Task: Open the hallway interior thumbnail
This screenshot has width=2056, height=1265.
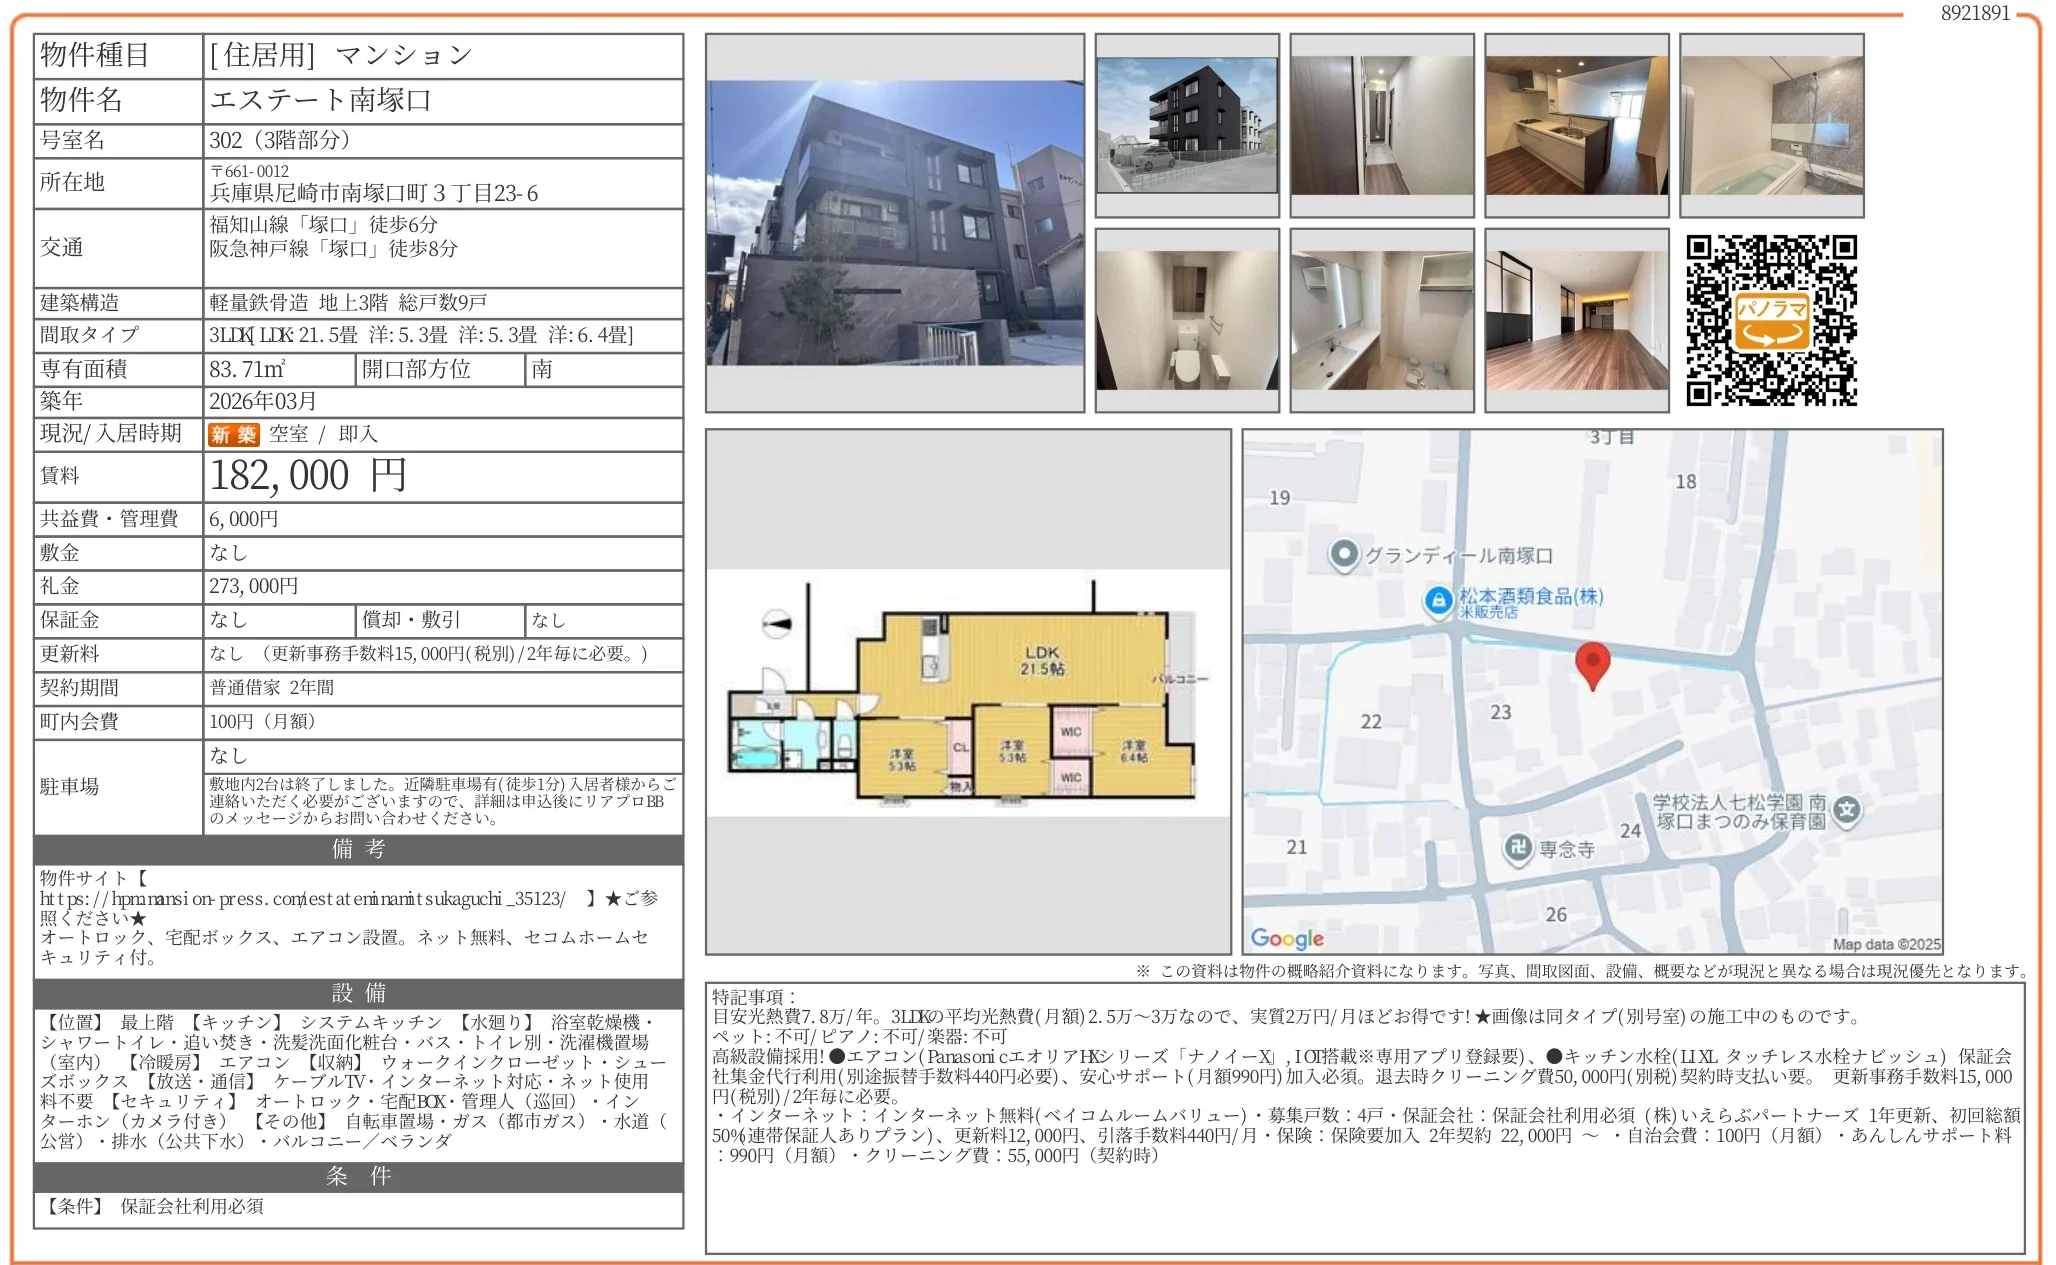Action: click(x=1381, y=125)
